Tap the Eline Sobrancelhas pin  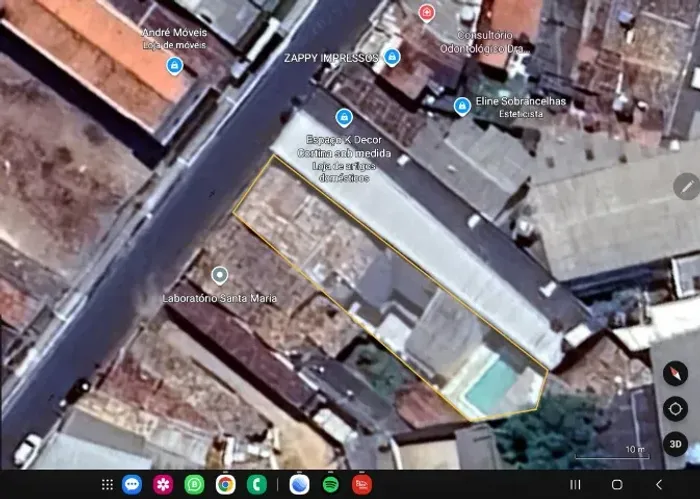(462, 106)
